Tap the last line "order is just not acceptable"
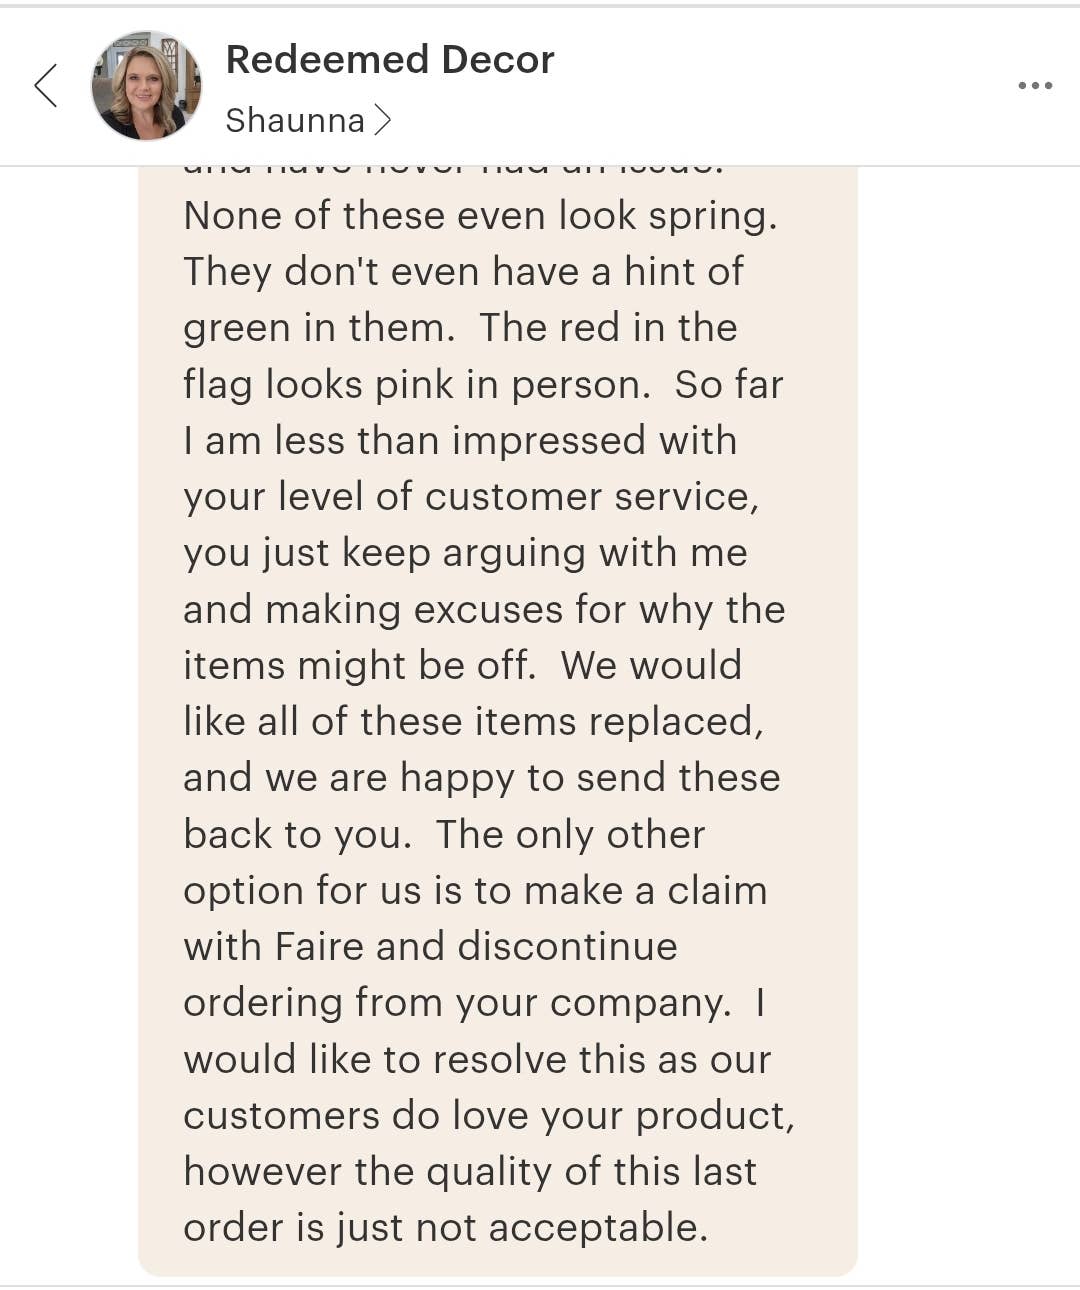The image size is (1080, 1290). (446, 1228)
